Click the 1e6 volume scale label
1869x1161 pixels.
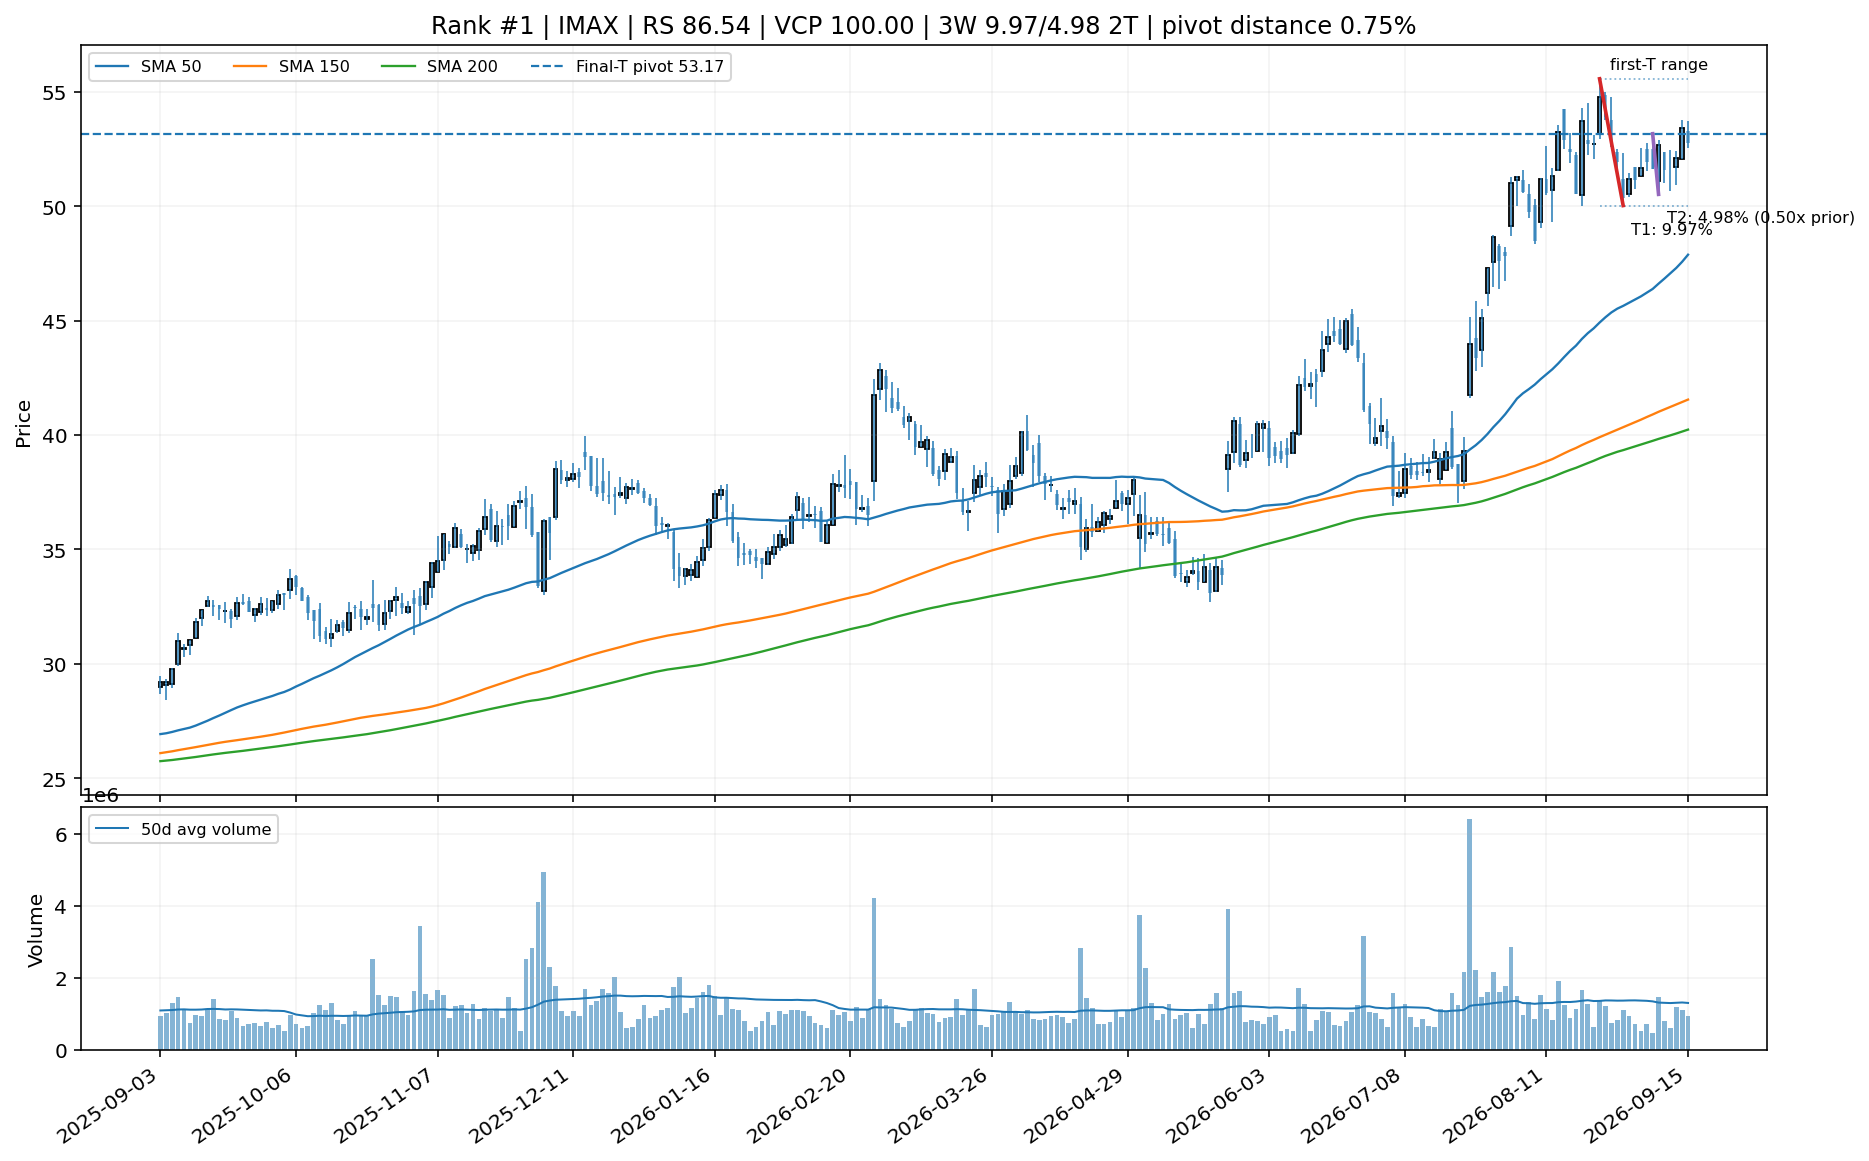coord(100,796)
